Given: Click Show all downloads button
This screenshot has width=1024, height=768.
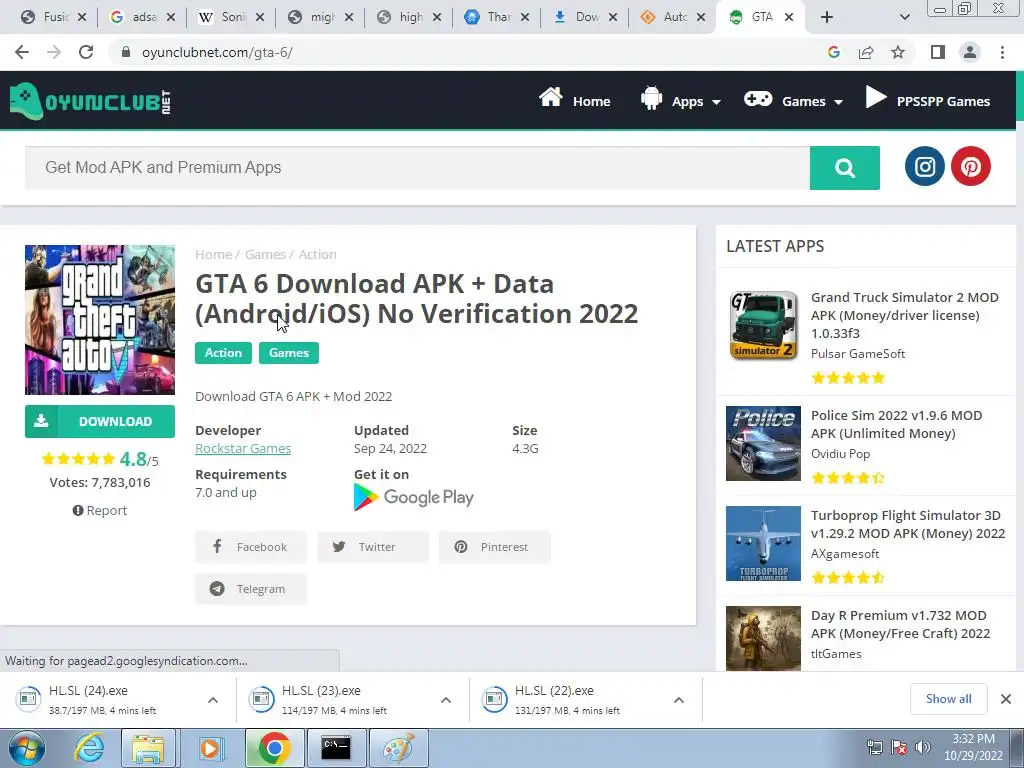Looking at the screenshot, I should tap(948, 699).
